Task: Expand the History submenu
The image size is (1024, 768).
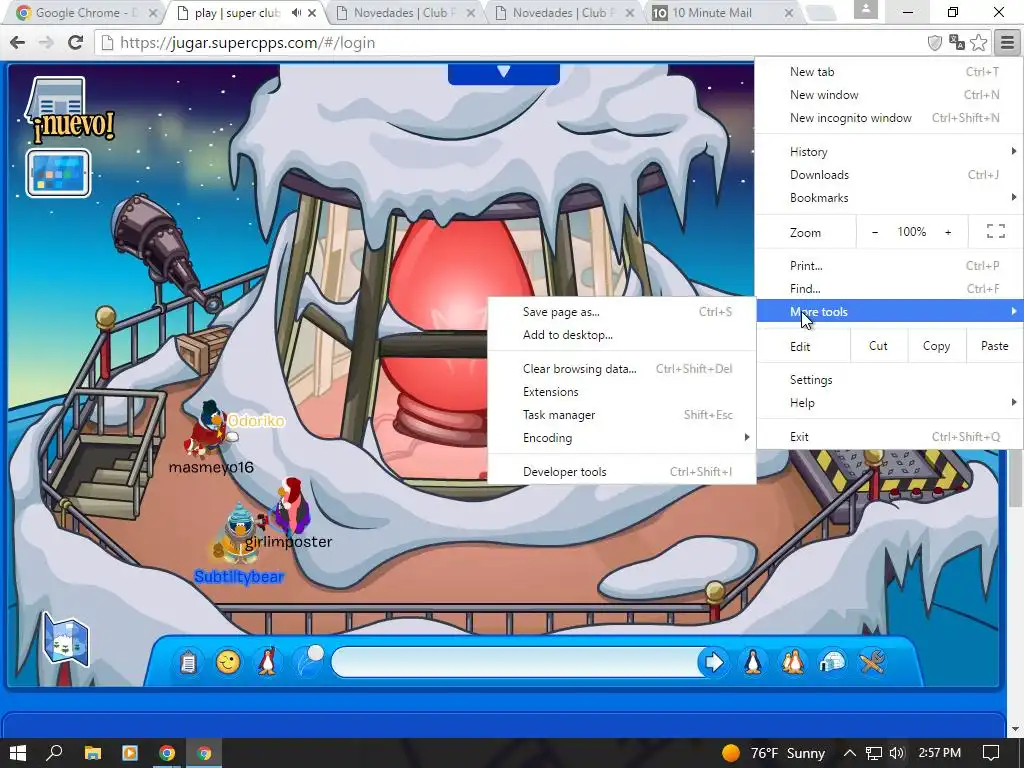Action: coord(889,152)
